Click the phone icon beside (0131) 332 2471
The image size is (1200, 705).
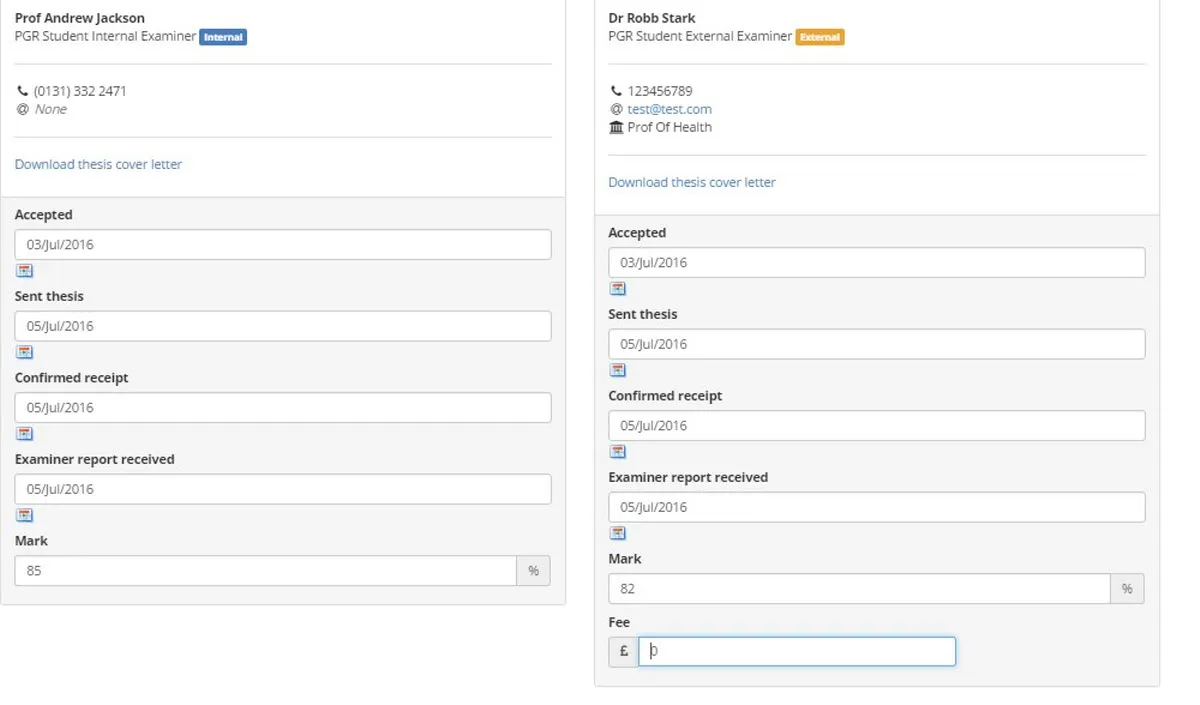pos(22,90)
